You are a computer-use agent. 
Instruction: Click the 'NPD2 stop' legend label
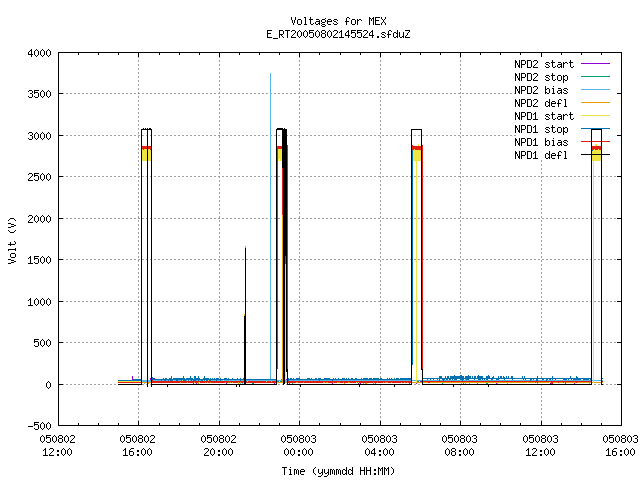tap(541, 77)
